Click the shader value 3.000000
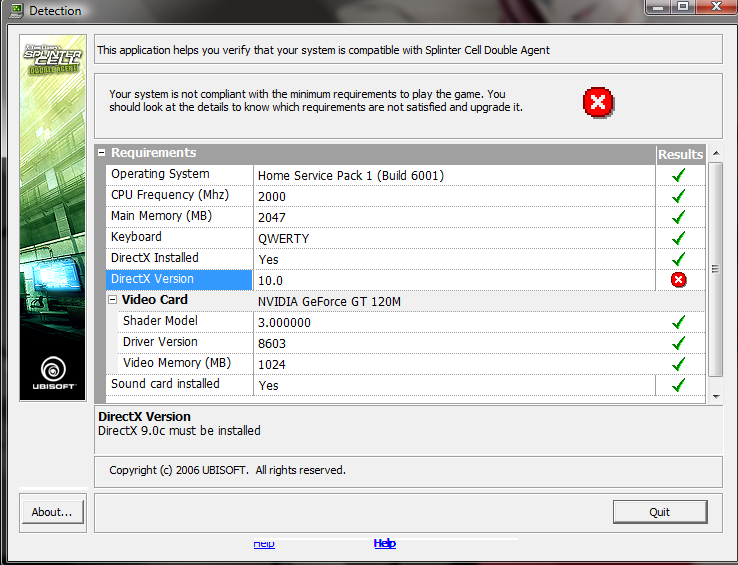This screenshot has height=565, width=738. coord(284,323)
